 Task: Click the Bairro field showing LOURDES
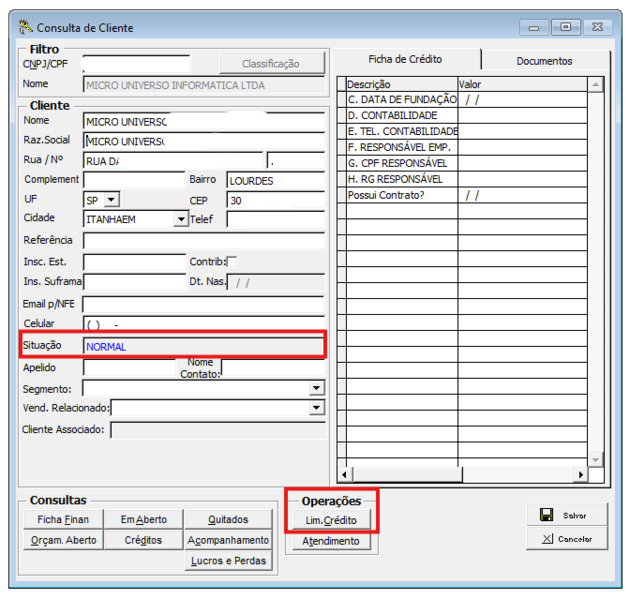pyautogui.click(x=275, y=181)
